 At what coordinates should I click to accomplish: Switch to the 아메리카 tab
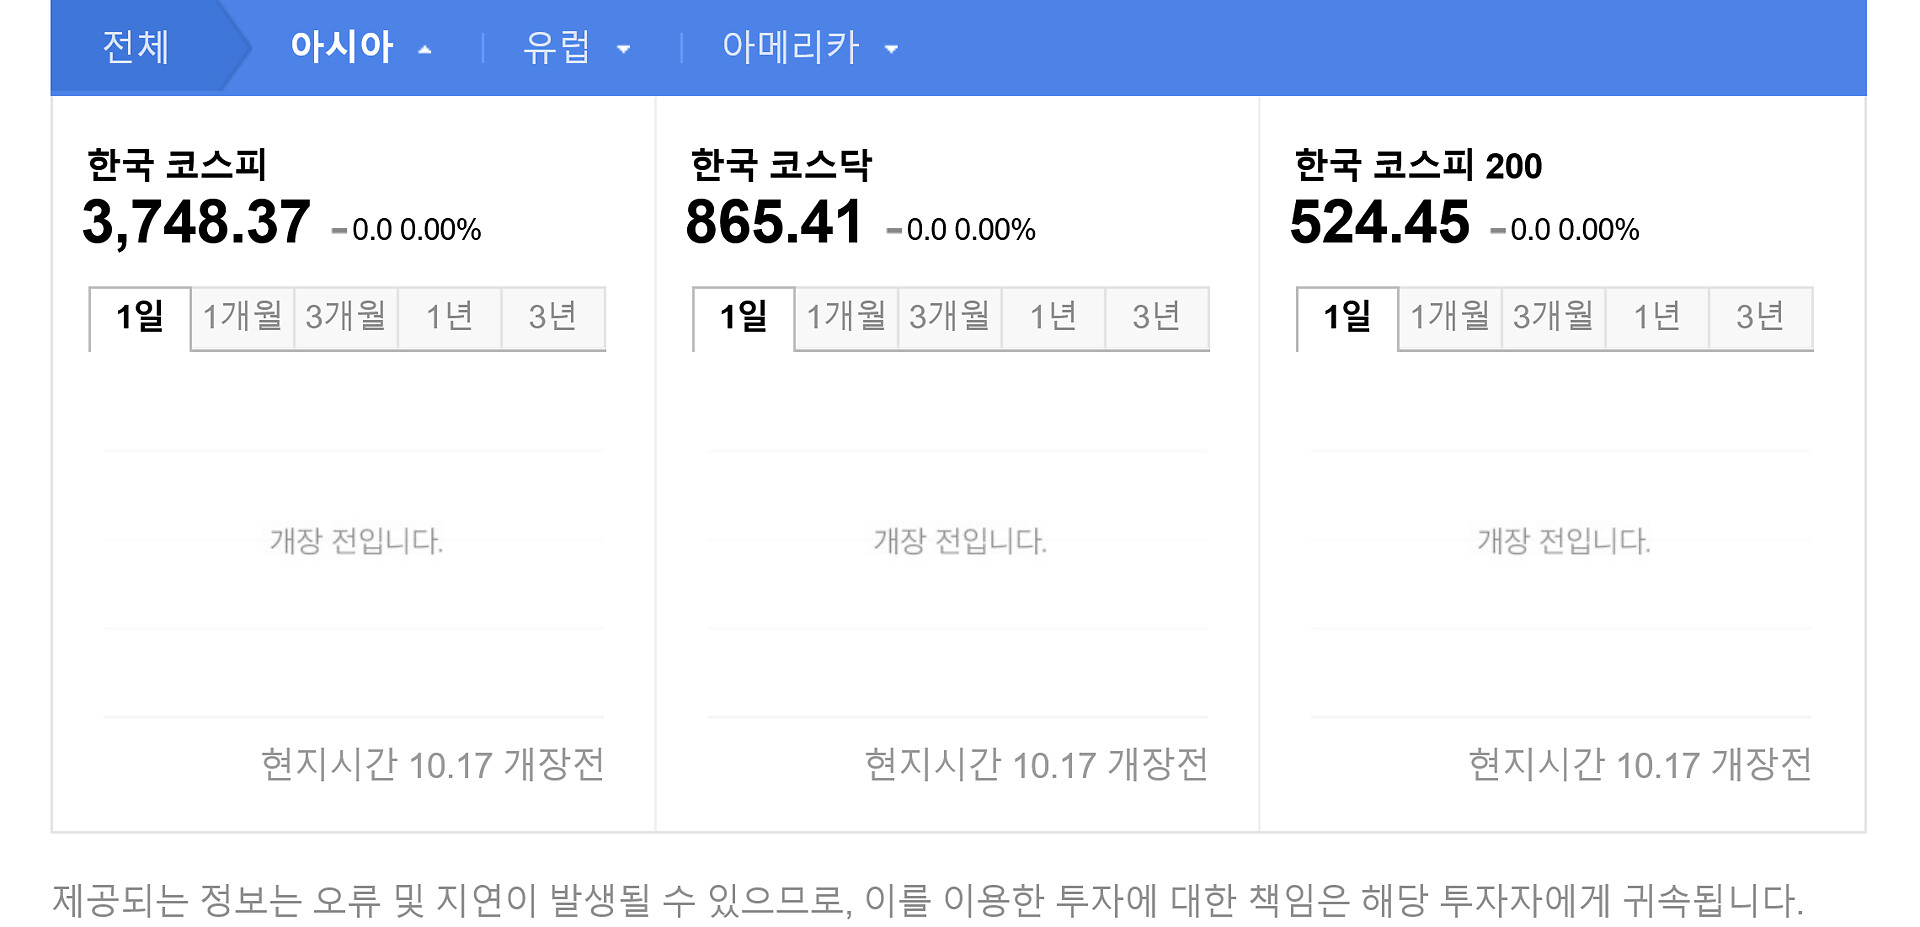point(791,47)
